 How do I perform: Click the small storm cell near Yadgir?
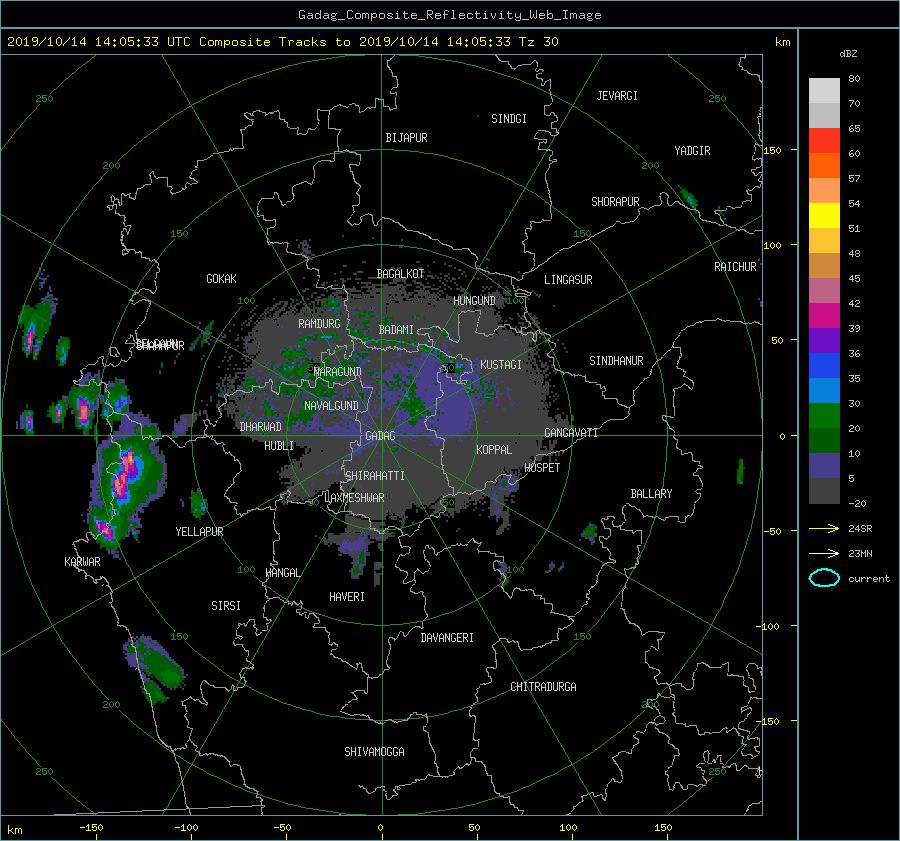(688, 197)
